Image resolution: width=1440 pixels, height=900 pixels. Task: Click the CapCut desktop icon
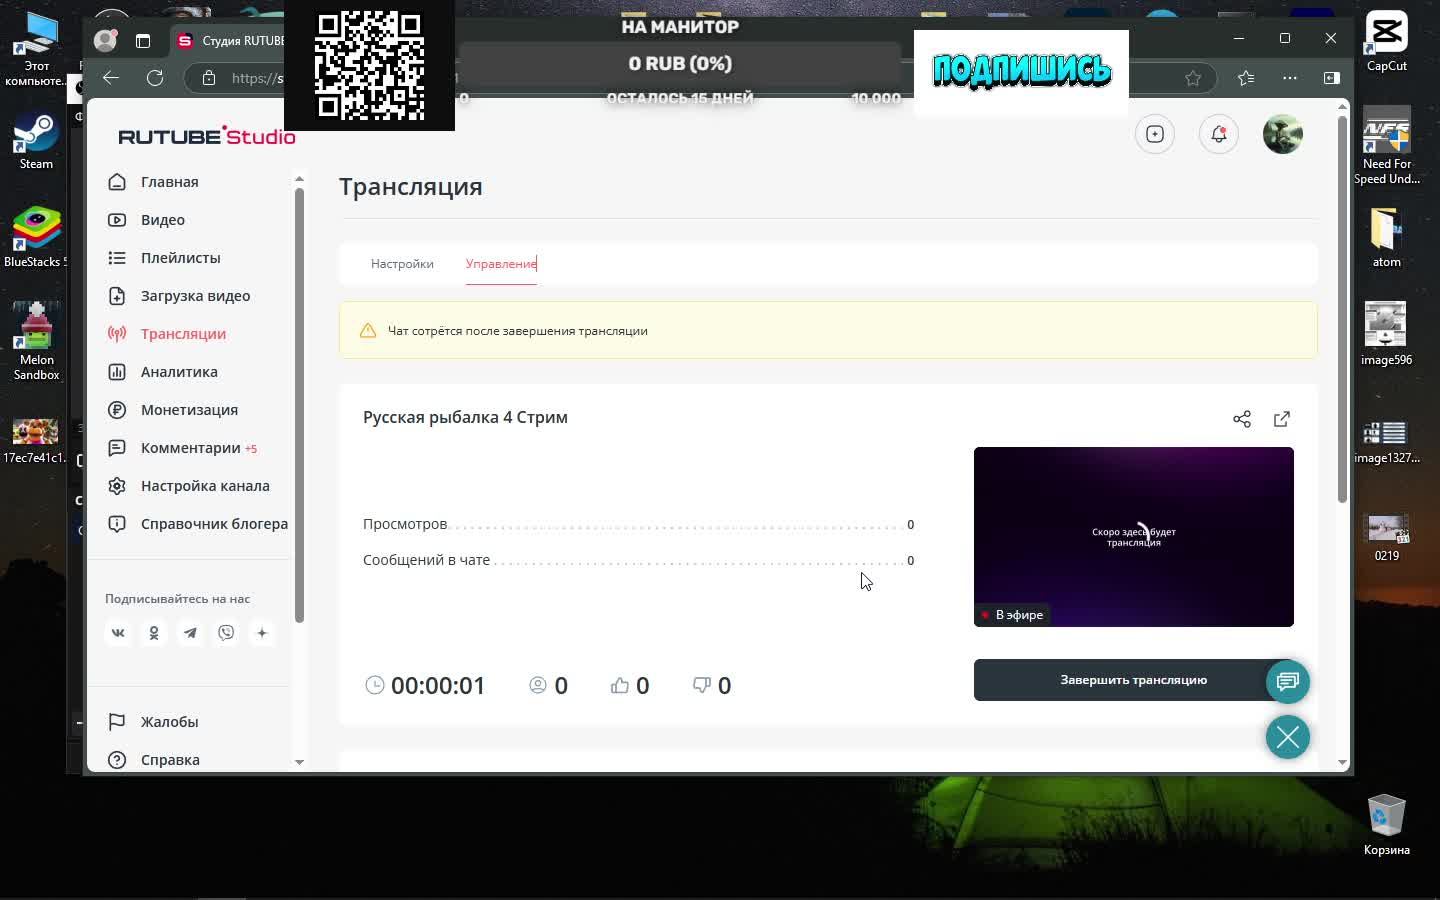click(x=1387, y=43)
